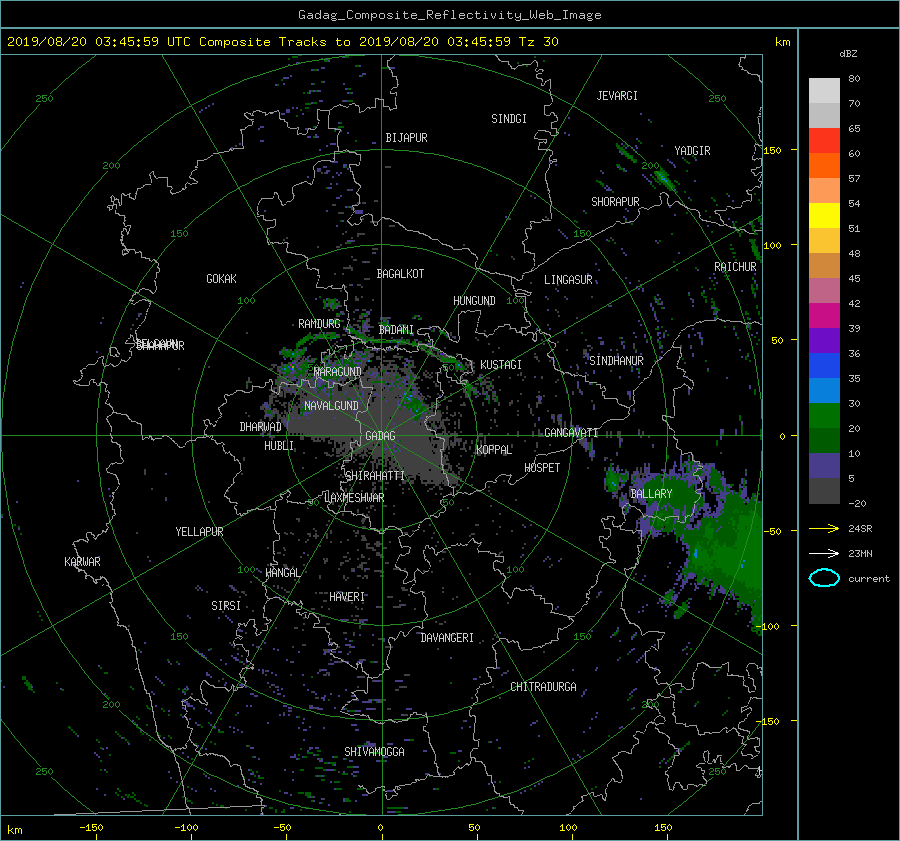The width and height of the screenshot is (900, 841).
Task: Click the SHIVAMOGGA city label
Action: click(374, 751)
